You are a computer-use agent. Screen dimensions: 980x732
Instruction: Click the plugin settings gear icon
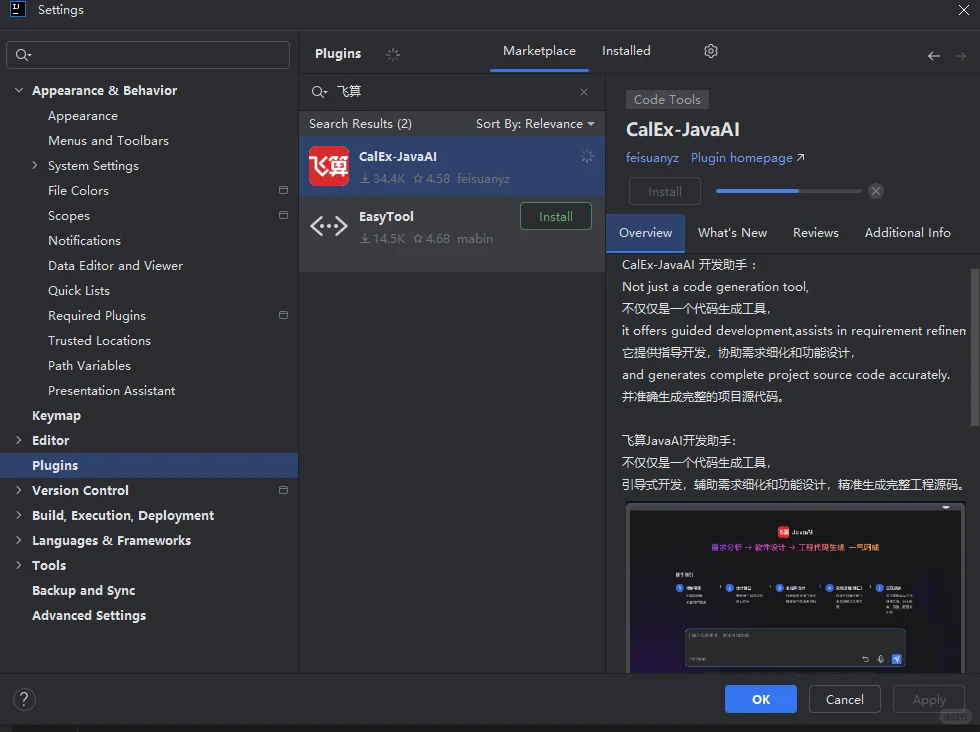(x=711, y=51)
